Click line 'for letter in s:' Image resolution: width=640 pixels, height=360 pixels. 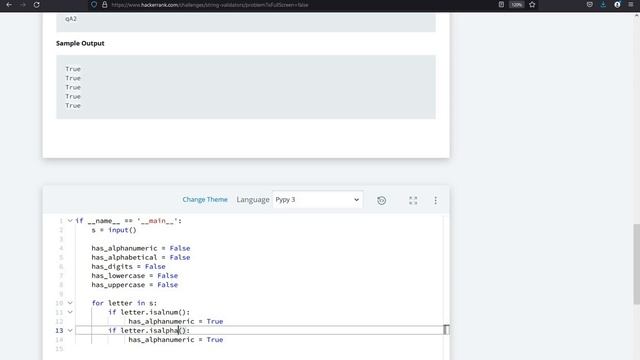[x=124, y=303]
